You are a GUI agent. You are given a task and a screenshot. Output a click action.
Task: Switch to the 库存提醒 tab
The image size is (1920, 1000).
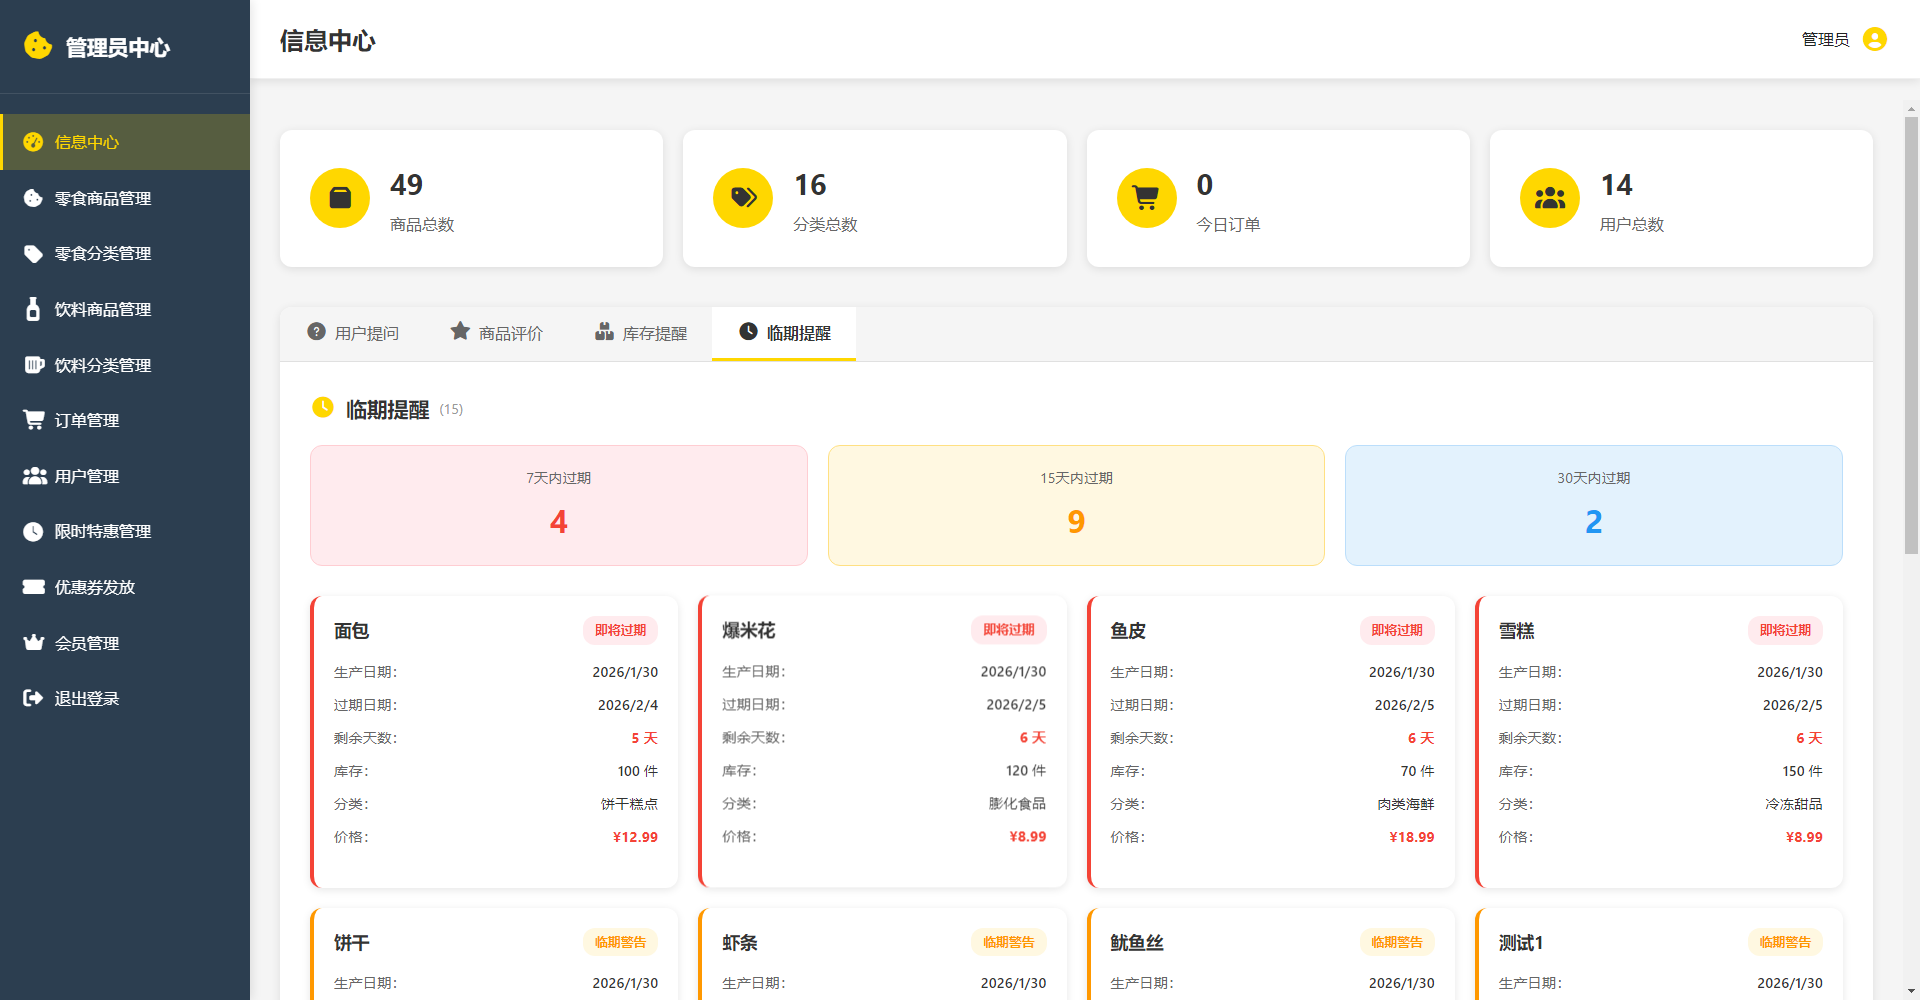(x=641, y=333)
